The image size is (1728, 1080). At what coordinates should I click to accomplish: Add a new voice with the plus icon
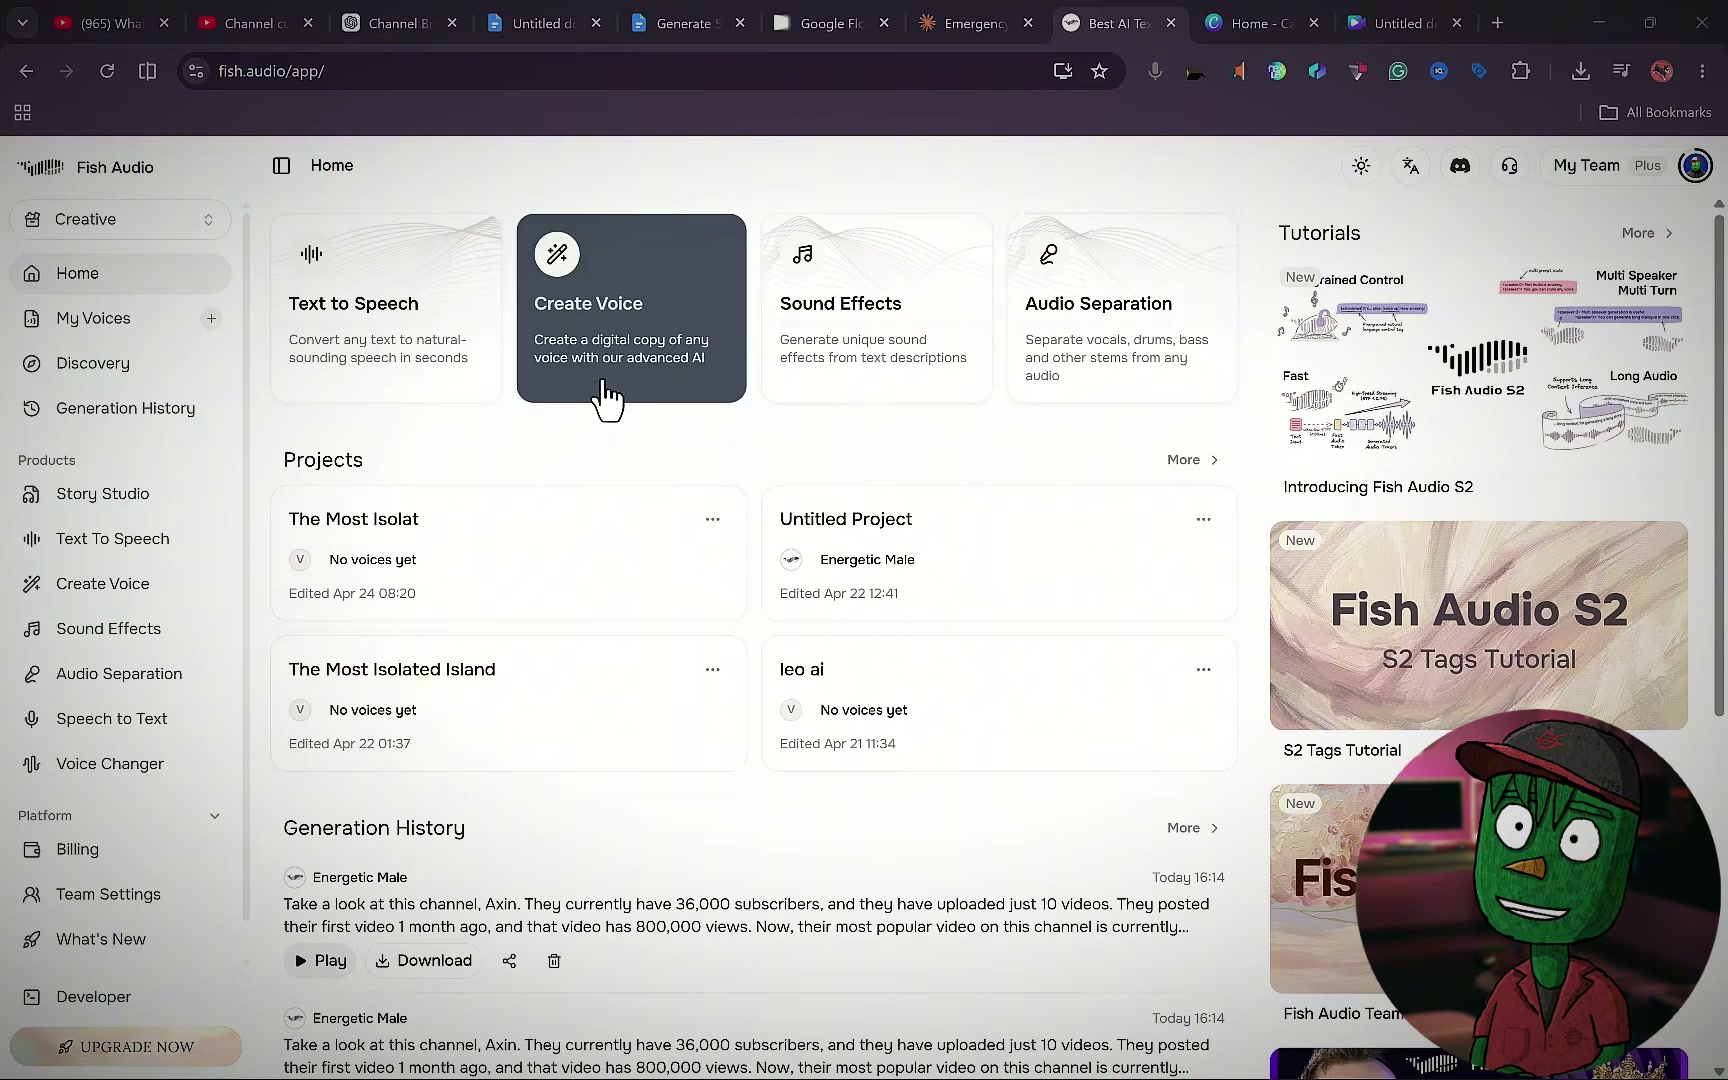(x=211, y=318)
